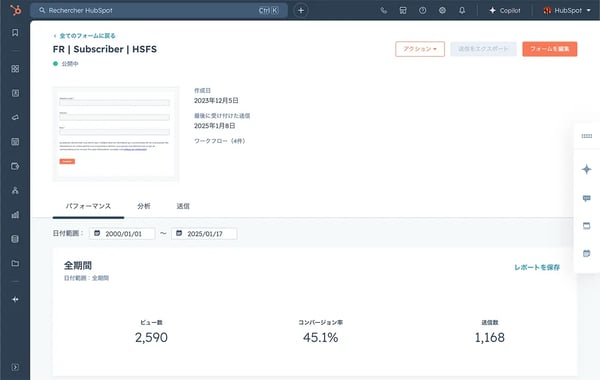This screenshot has width=600, height=380.
Task: Open the Commerce wallet icon in sidebar
Action: coord(15,166)
